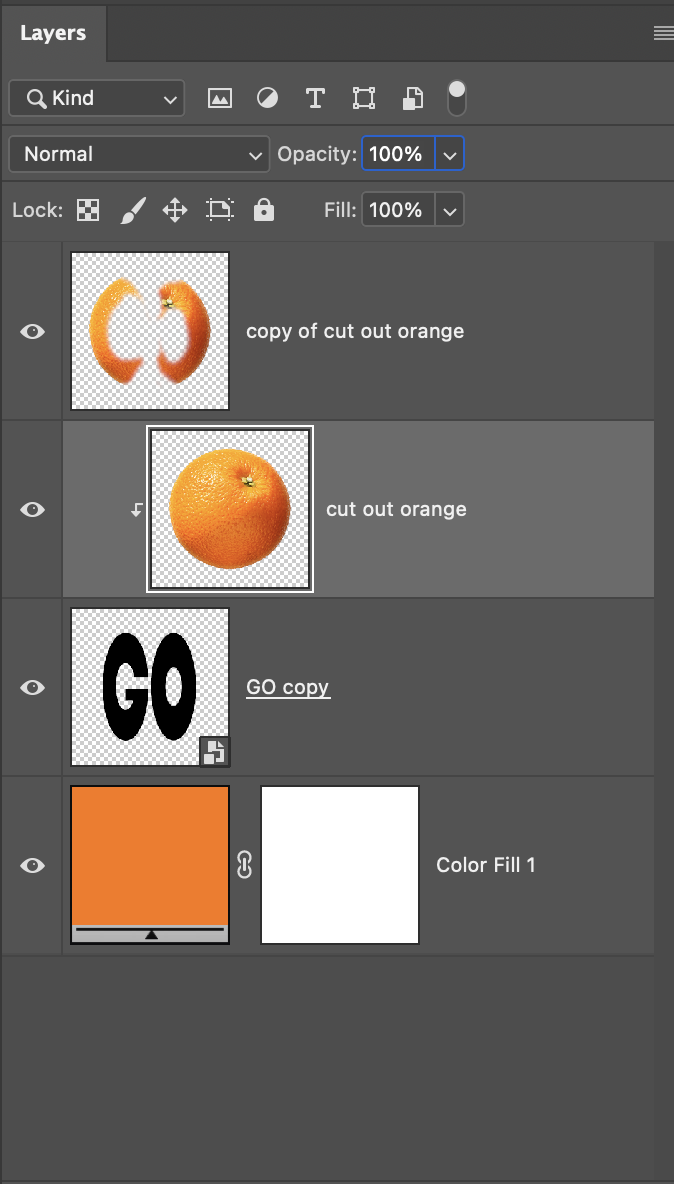Select the GO copy layer name

click(288, 687)
